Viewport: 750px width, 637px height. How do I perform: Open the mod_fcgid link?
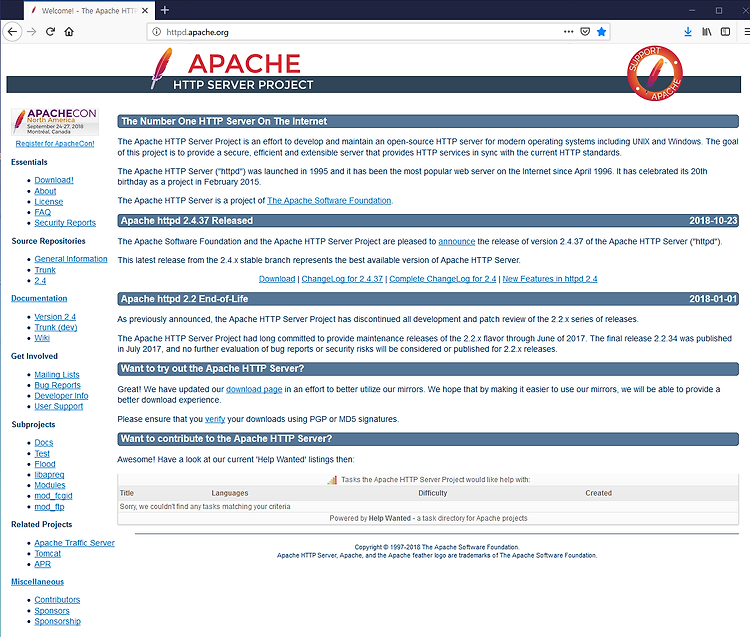pos(54,496)
